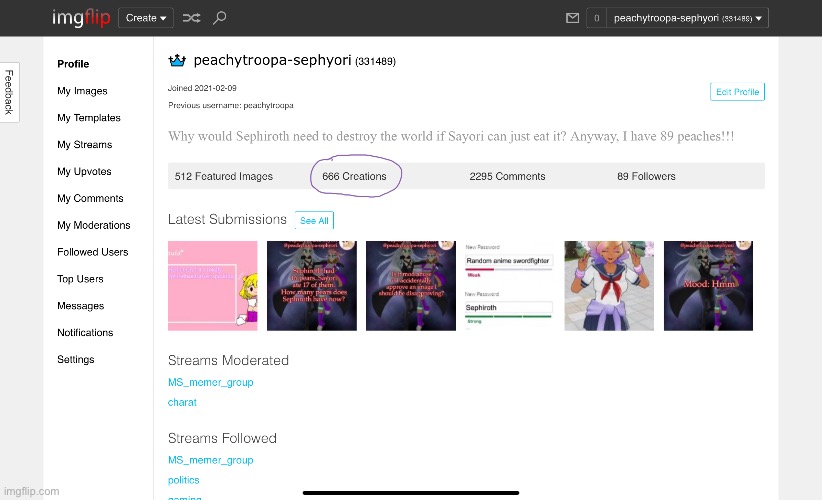Open the schoolgirl peace-sign thumbnail
Viewport: 822px width, 500px height.
(x=609, y=286)
